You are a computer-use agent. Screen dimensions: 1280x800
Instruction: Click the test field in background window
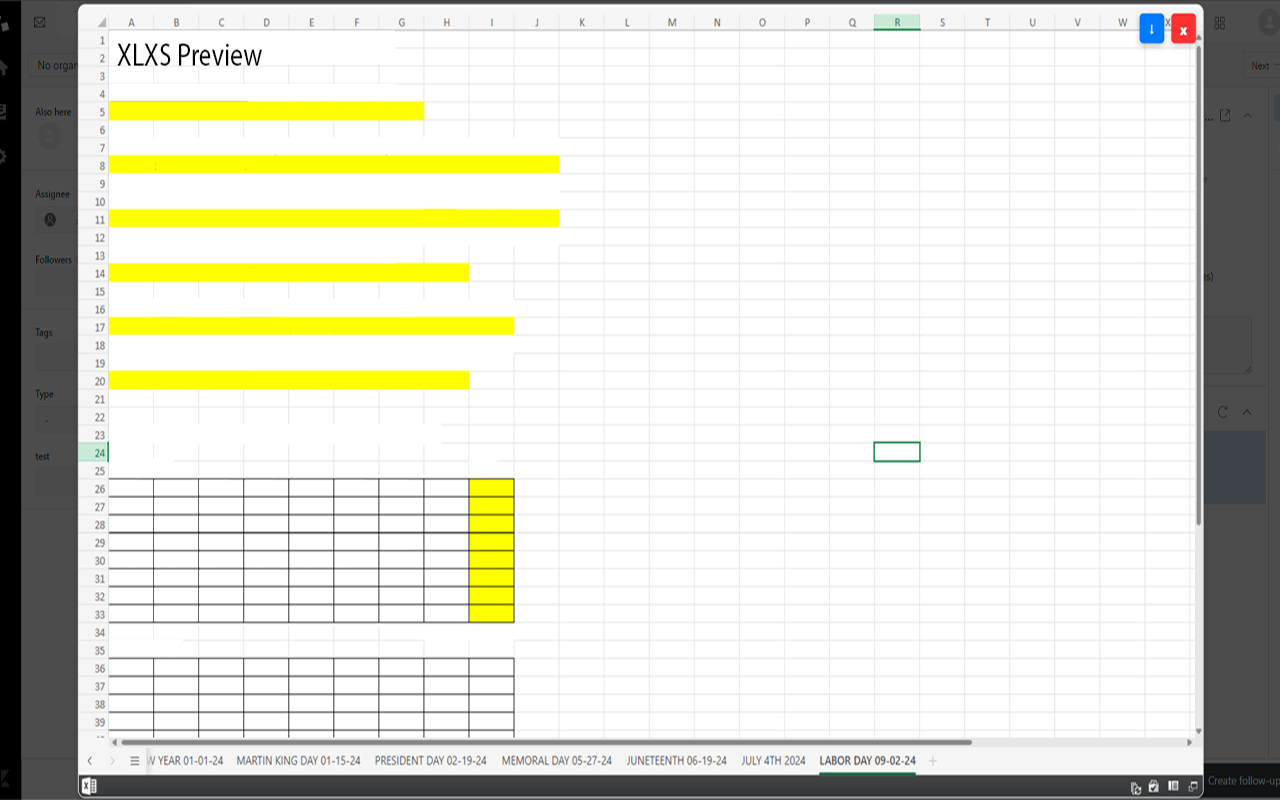pos(56,483)
